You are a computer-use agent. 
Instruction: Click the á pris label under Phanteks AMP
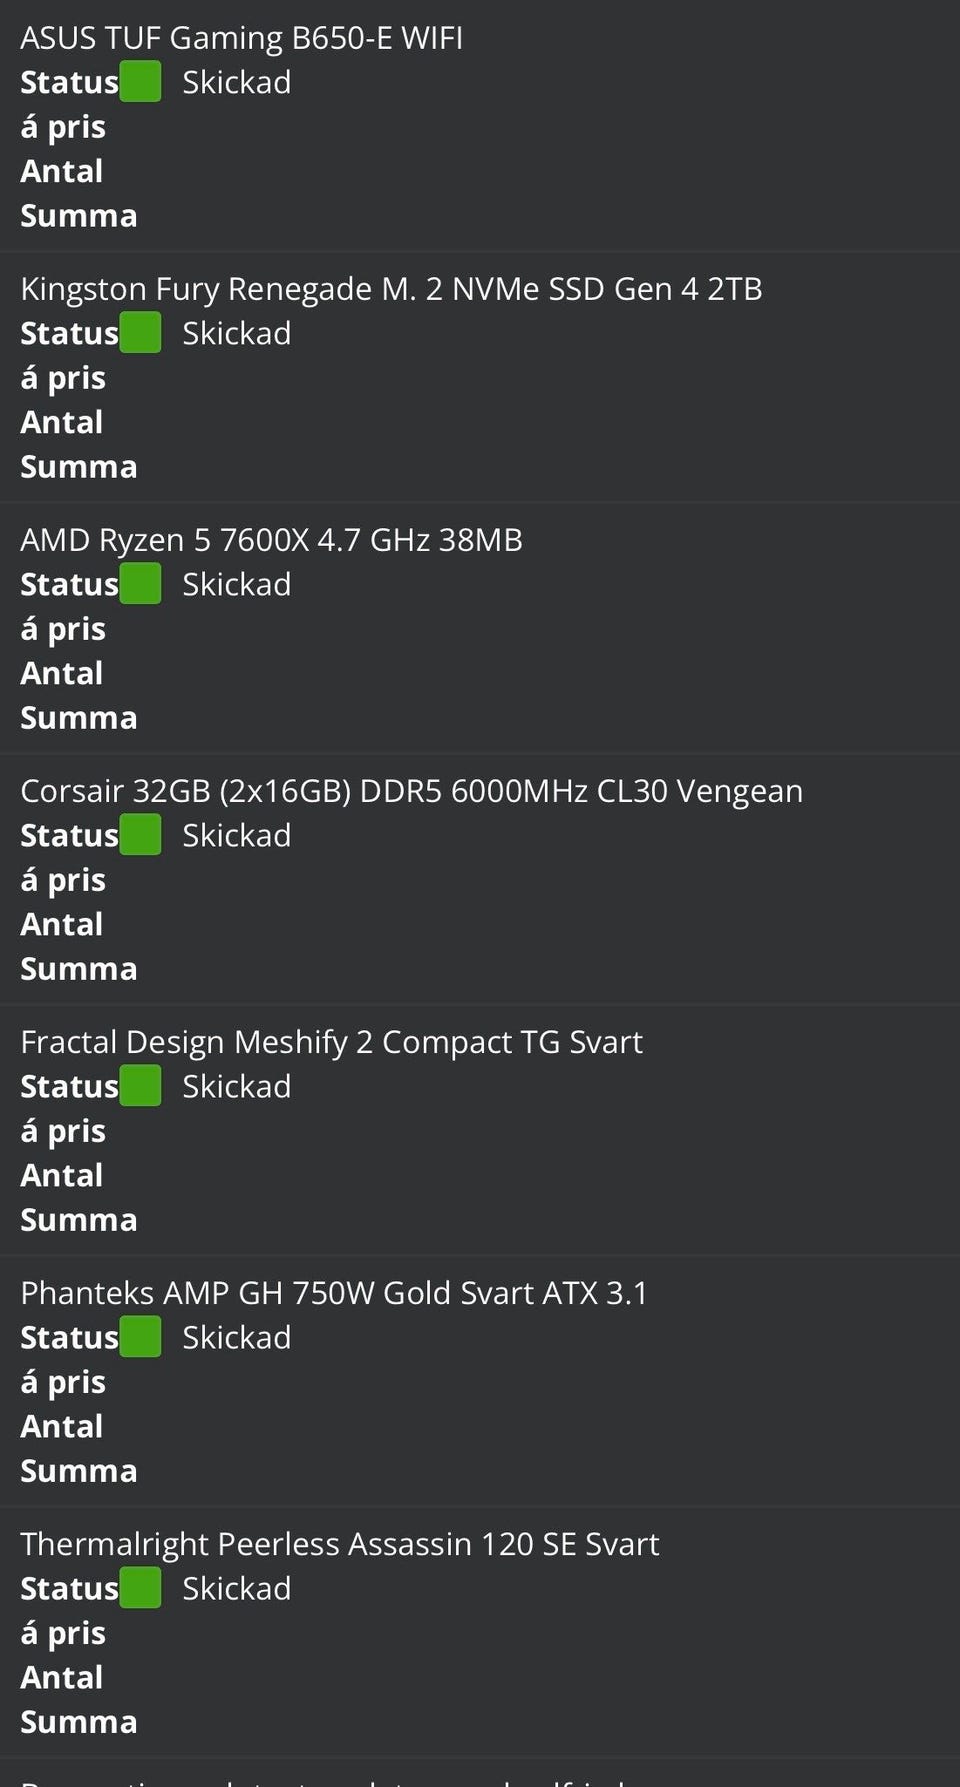tap(63, 1382)
